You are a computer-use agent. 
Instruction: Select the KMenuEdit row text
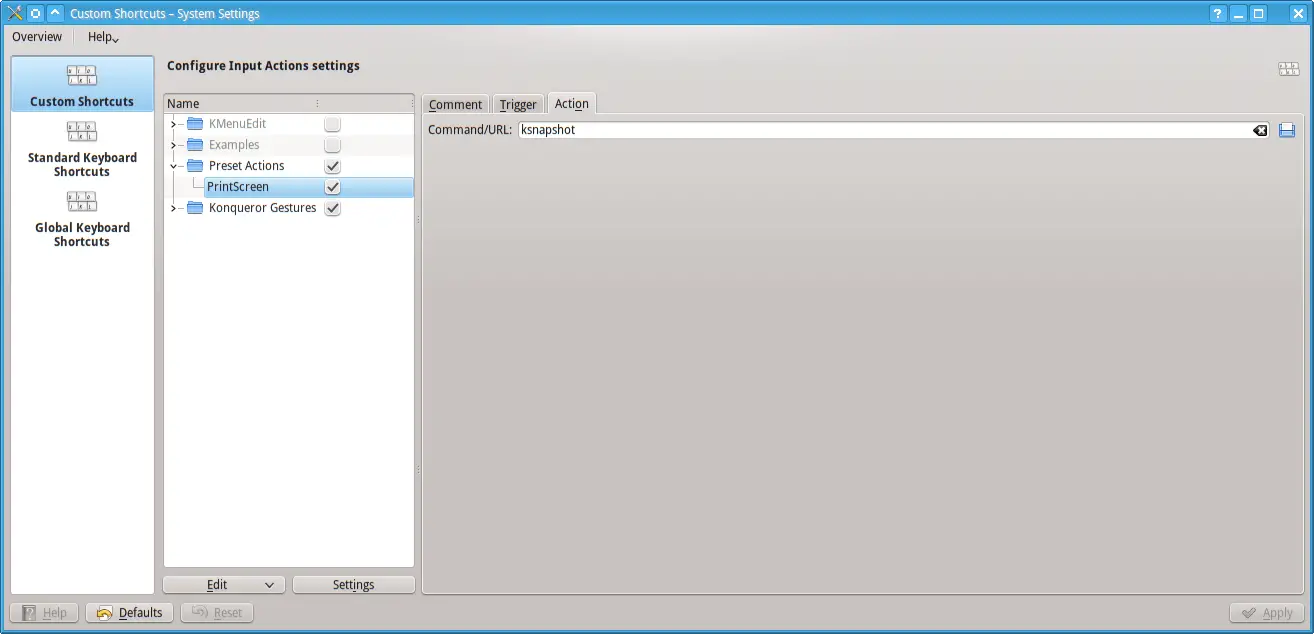point(237,124)
